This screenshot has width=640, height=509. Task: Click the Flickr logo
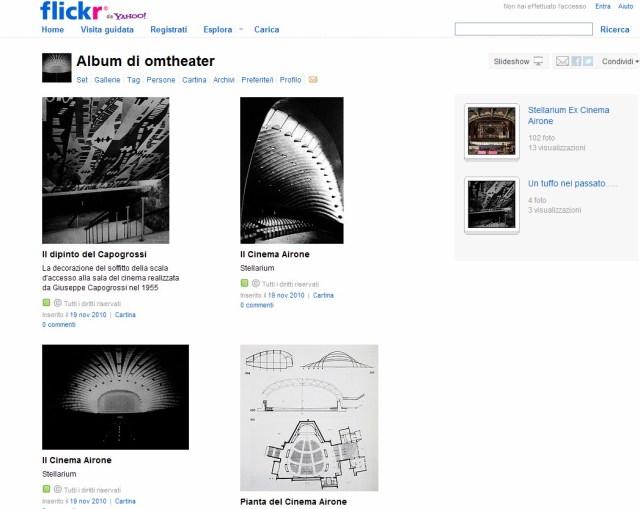72,11
